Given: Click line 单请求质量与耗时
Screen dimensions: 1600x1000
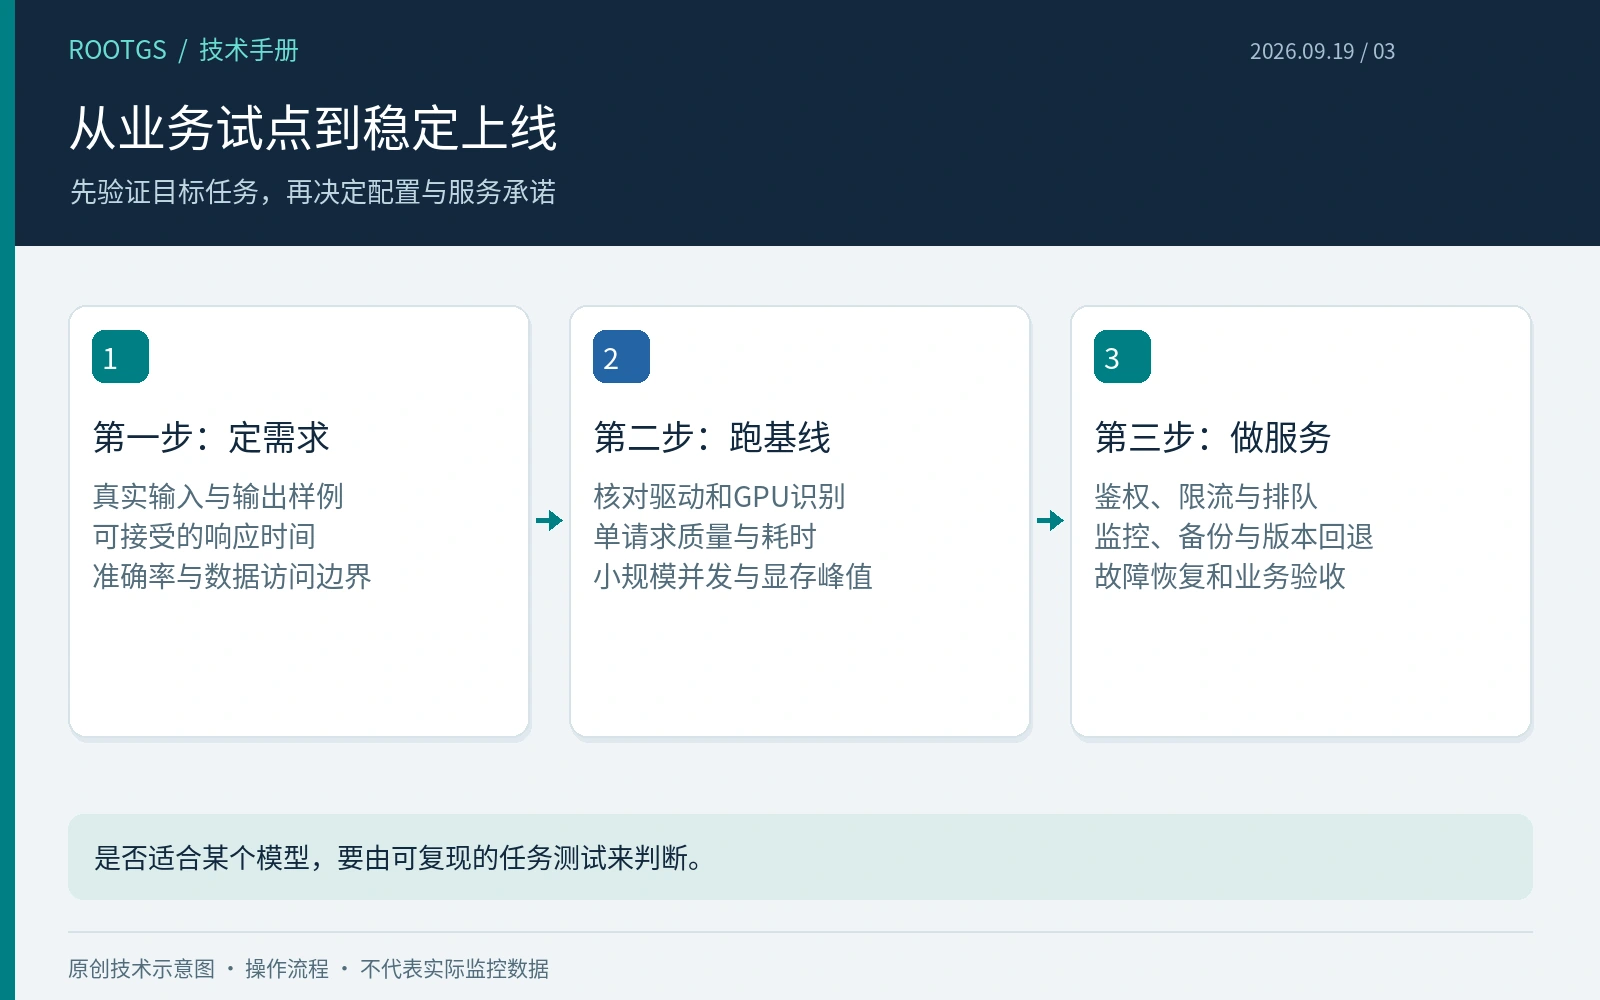Looking at the screenshot, I should [x=705, y=536].
